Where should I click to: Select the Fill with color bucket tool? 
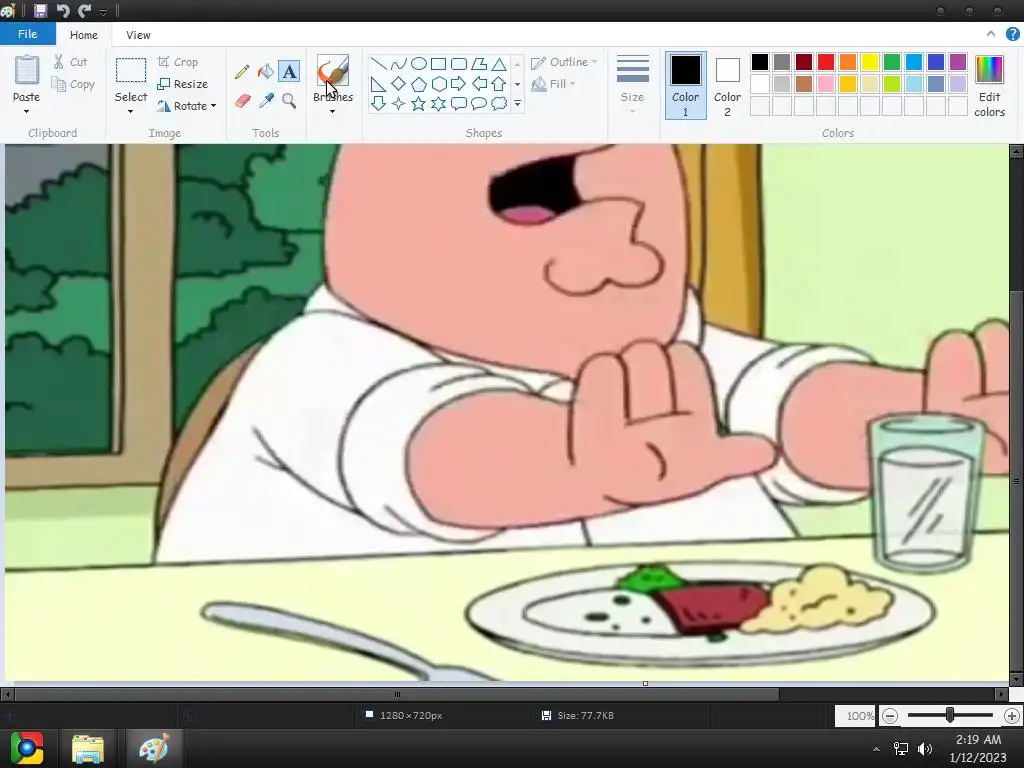pyautogui.click(x=265, y=71)
